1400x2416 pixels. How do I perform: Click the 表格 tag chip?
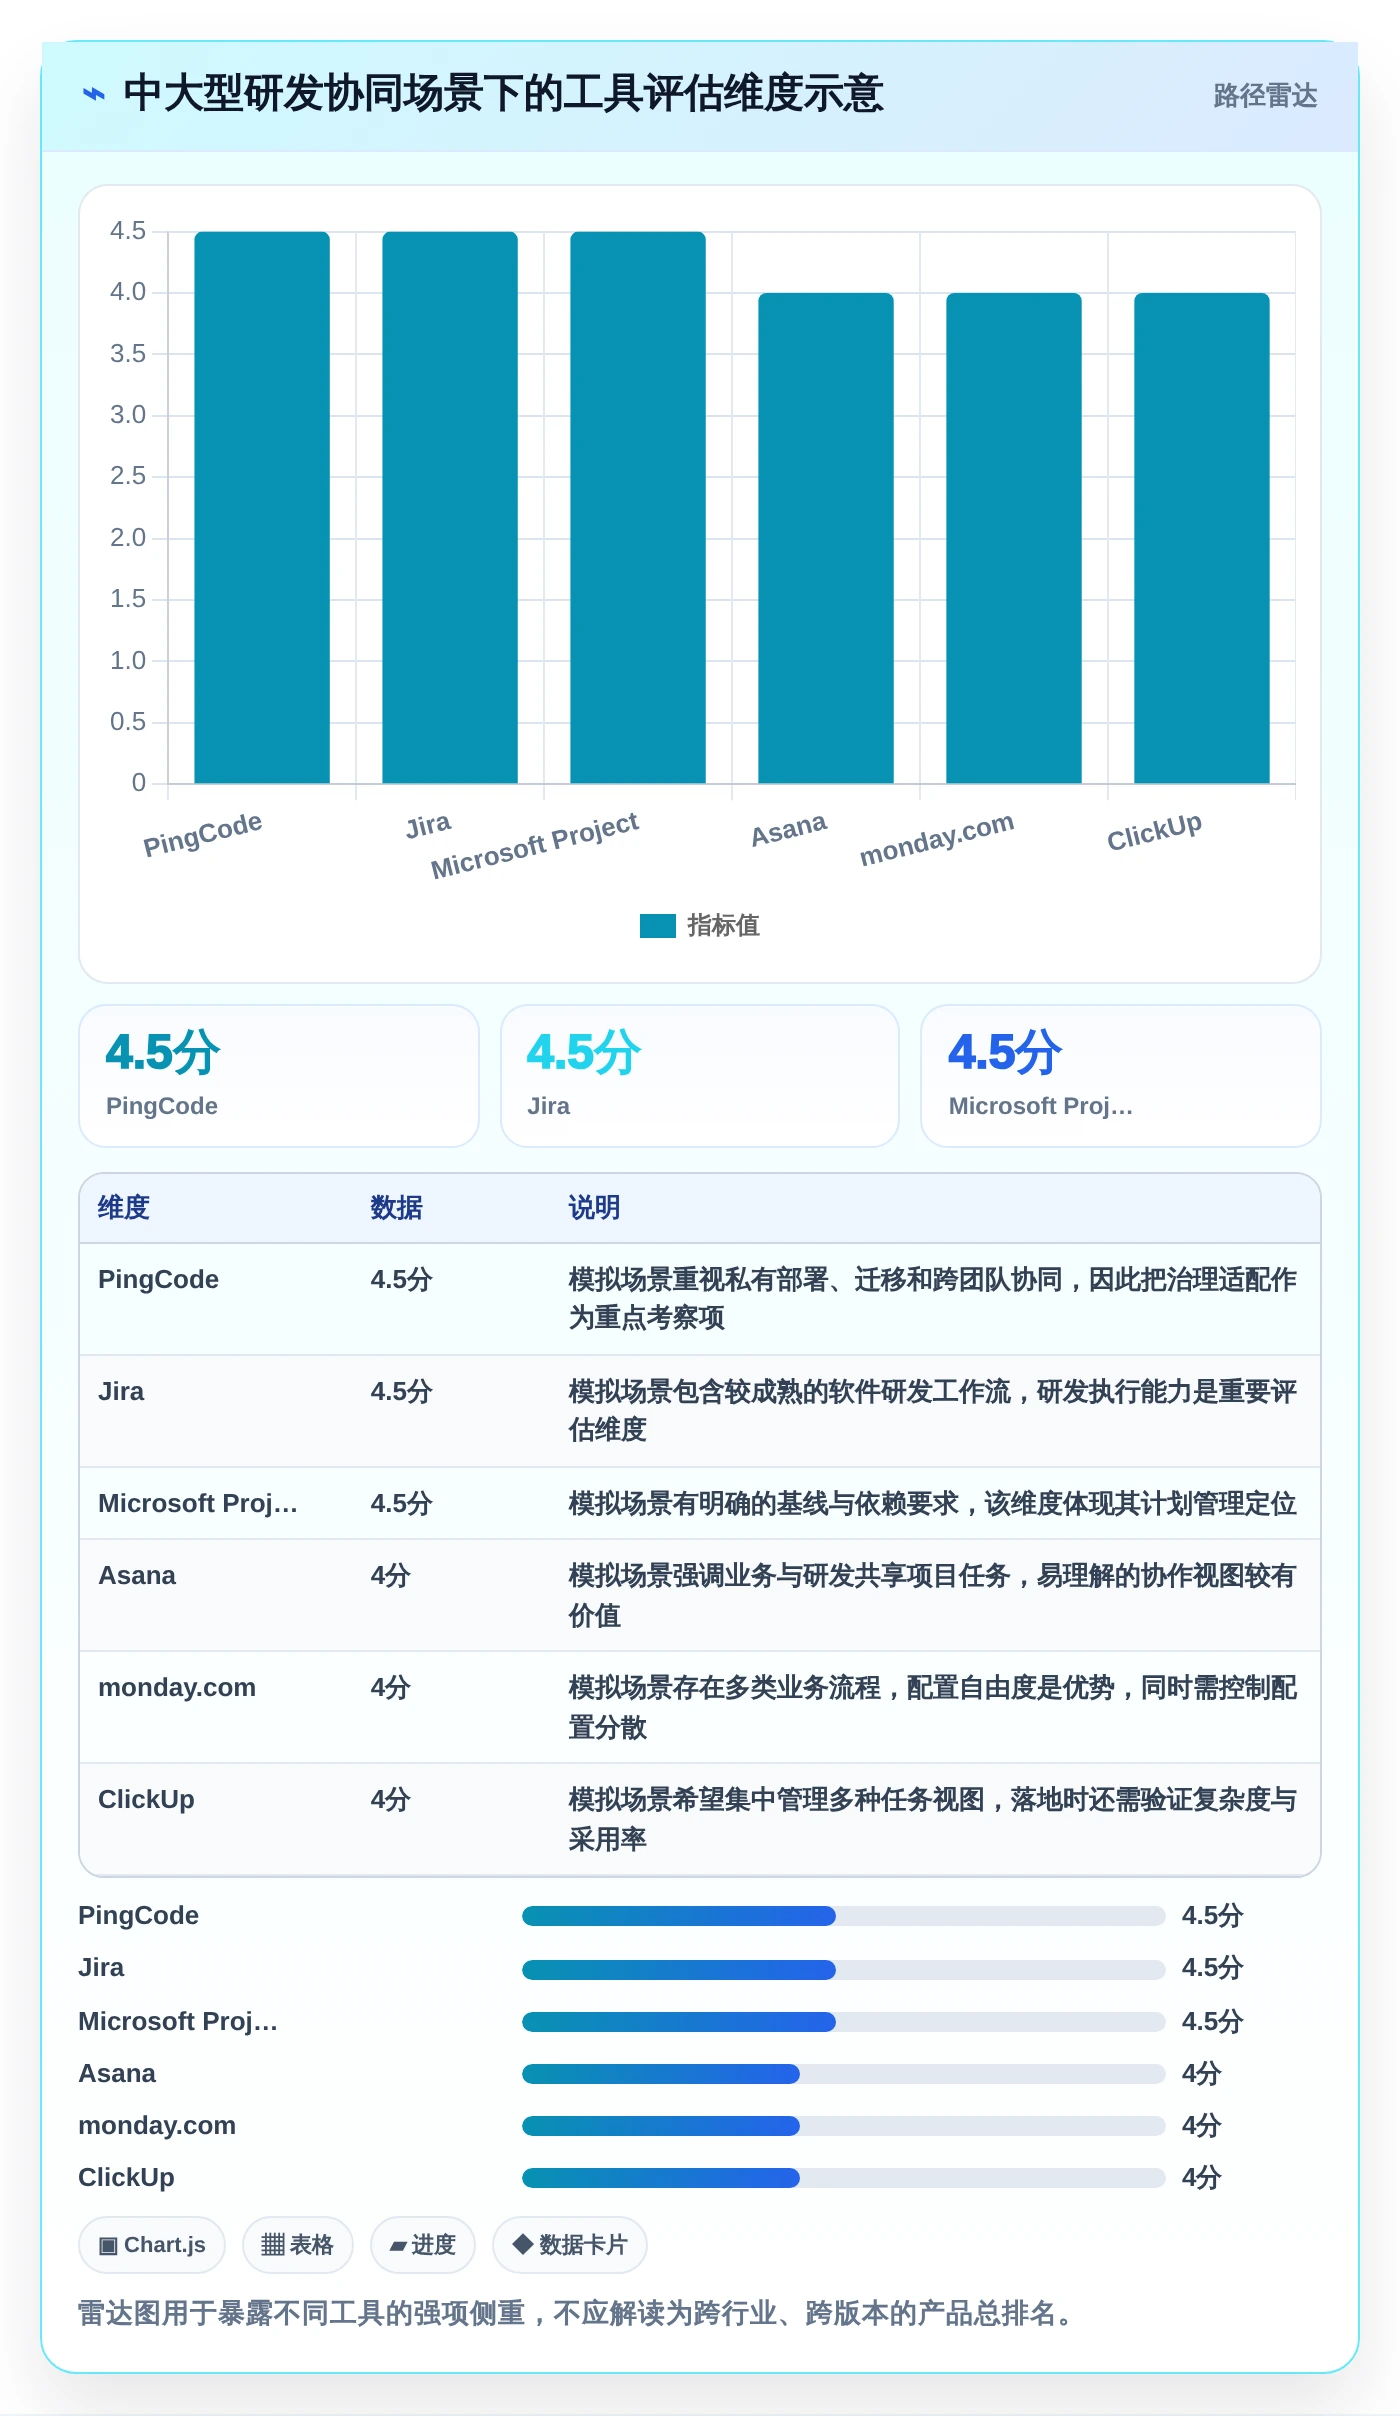point(297,2245)
